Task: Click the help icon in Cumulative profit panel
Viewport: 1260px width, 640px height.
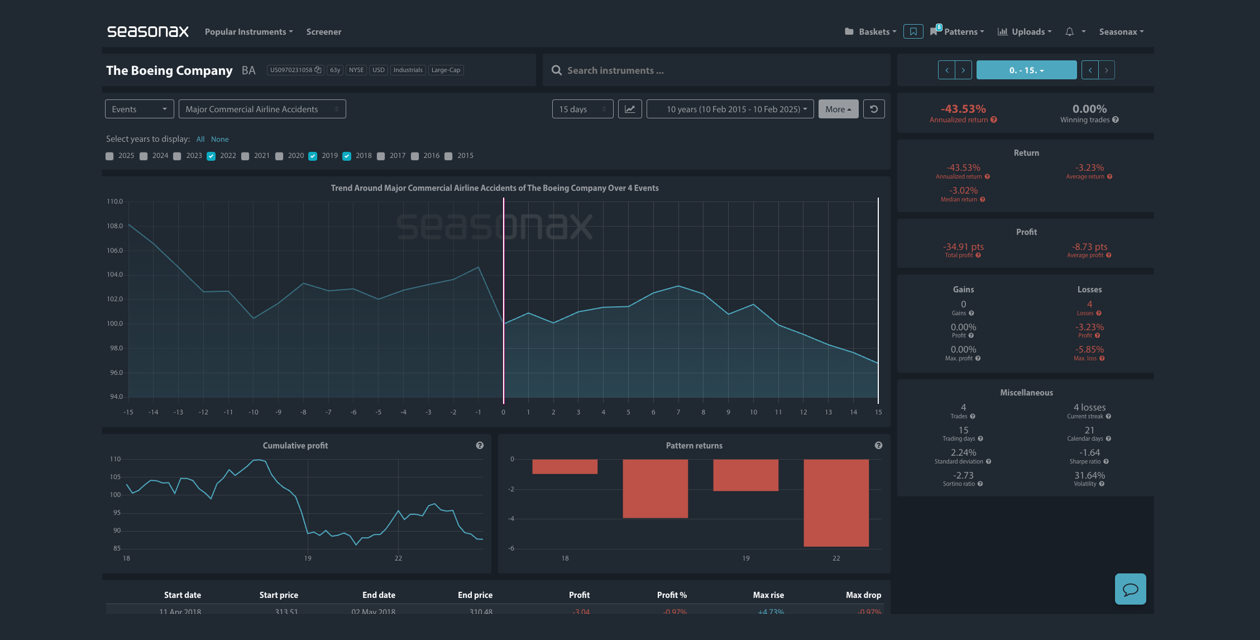Action: (x=480, y=446)
